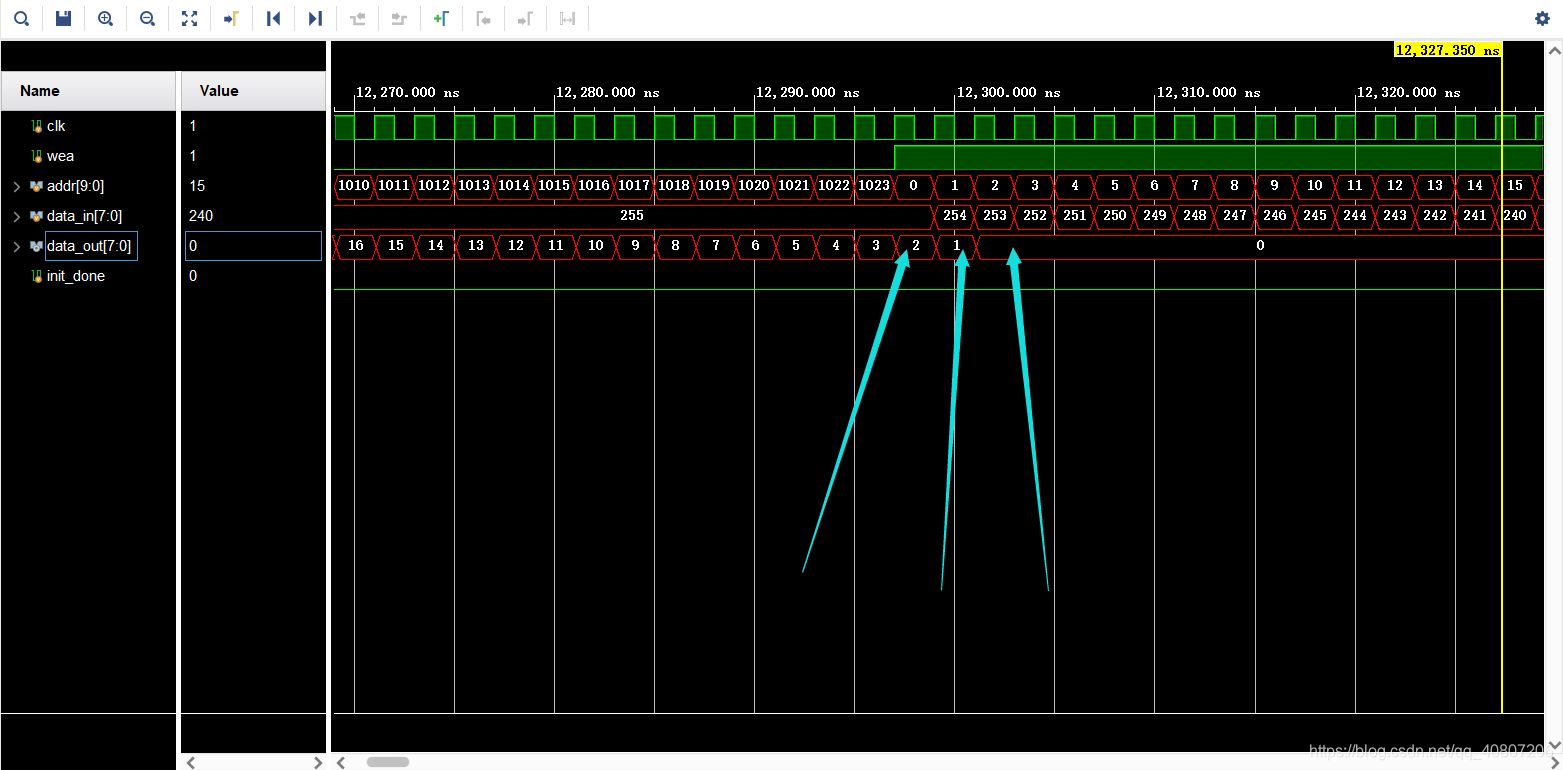The width and height of the screenshot is (1563, 770).
Task: Select the Find tool in the toolbar
Action: [21, 18]
